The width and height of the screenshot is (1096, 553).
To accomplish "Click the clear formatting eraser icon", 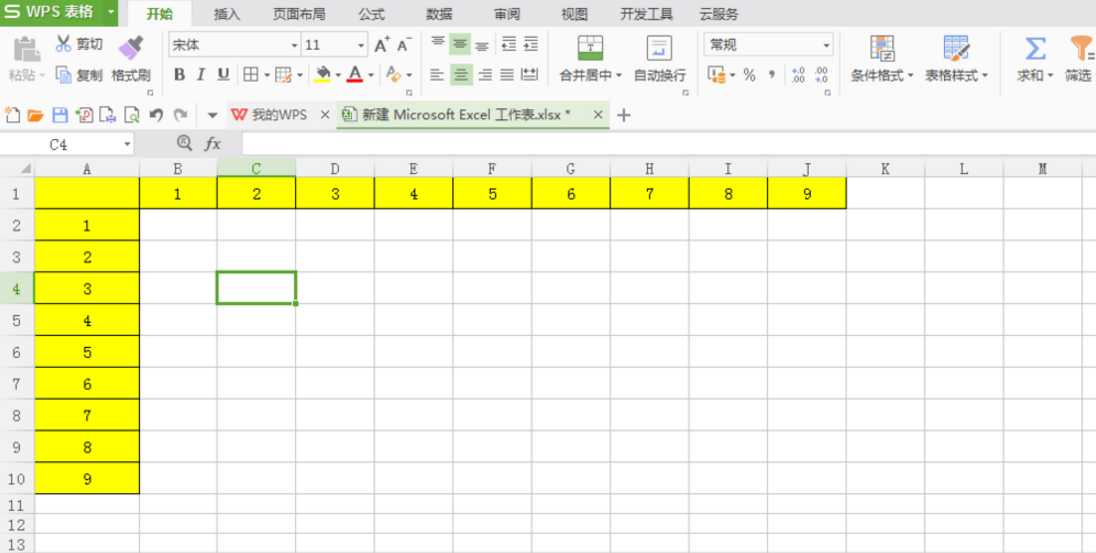I will (394, 74).
